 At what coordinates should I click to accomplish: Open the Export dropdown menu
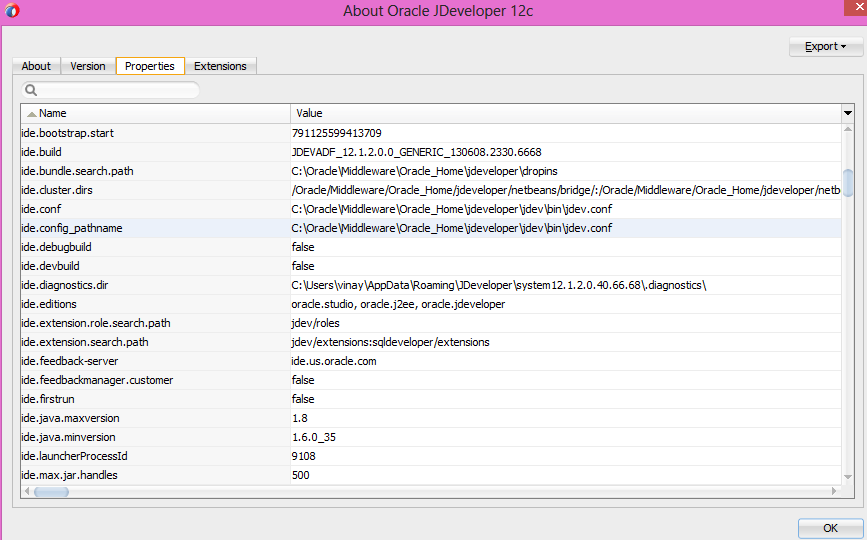coord(826,46)
